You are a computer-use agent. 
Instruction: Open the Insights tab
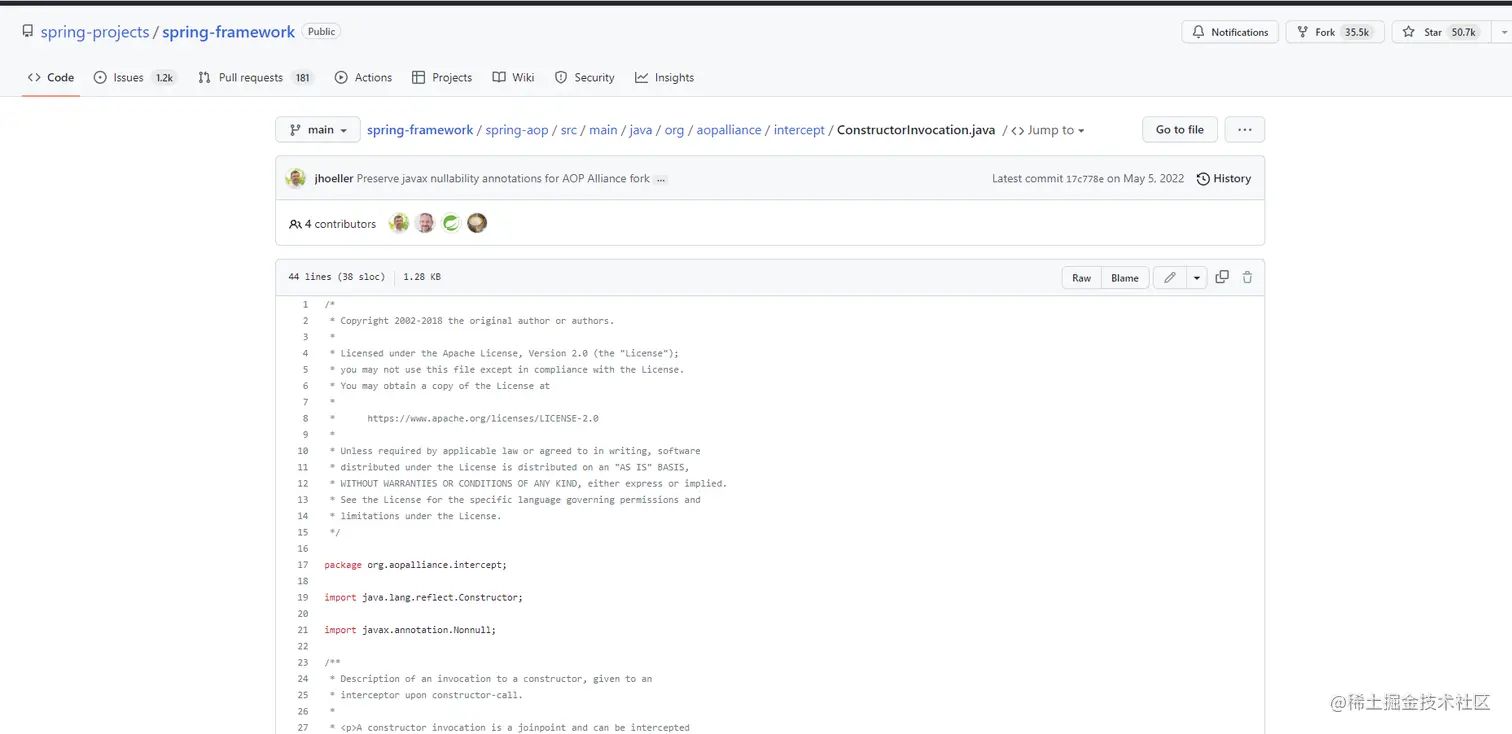(664, 77)
